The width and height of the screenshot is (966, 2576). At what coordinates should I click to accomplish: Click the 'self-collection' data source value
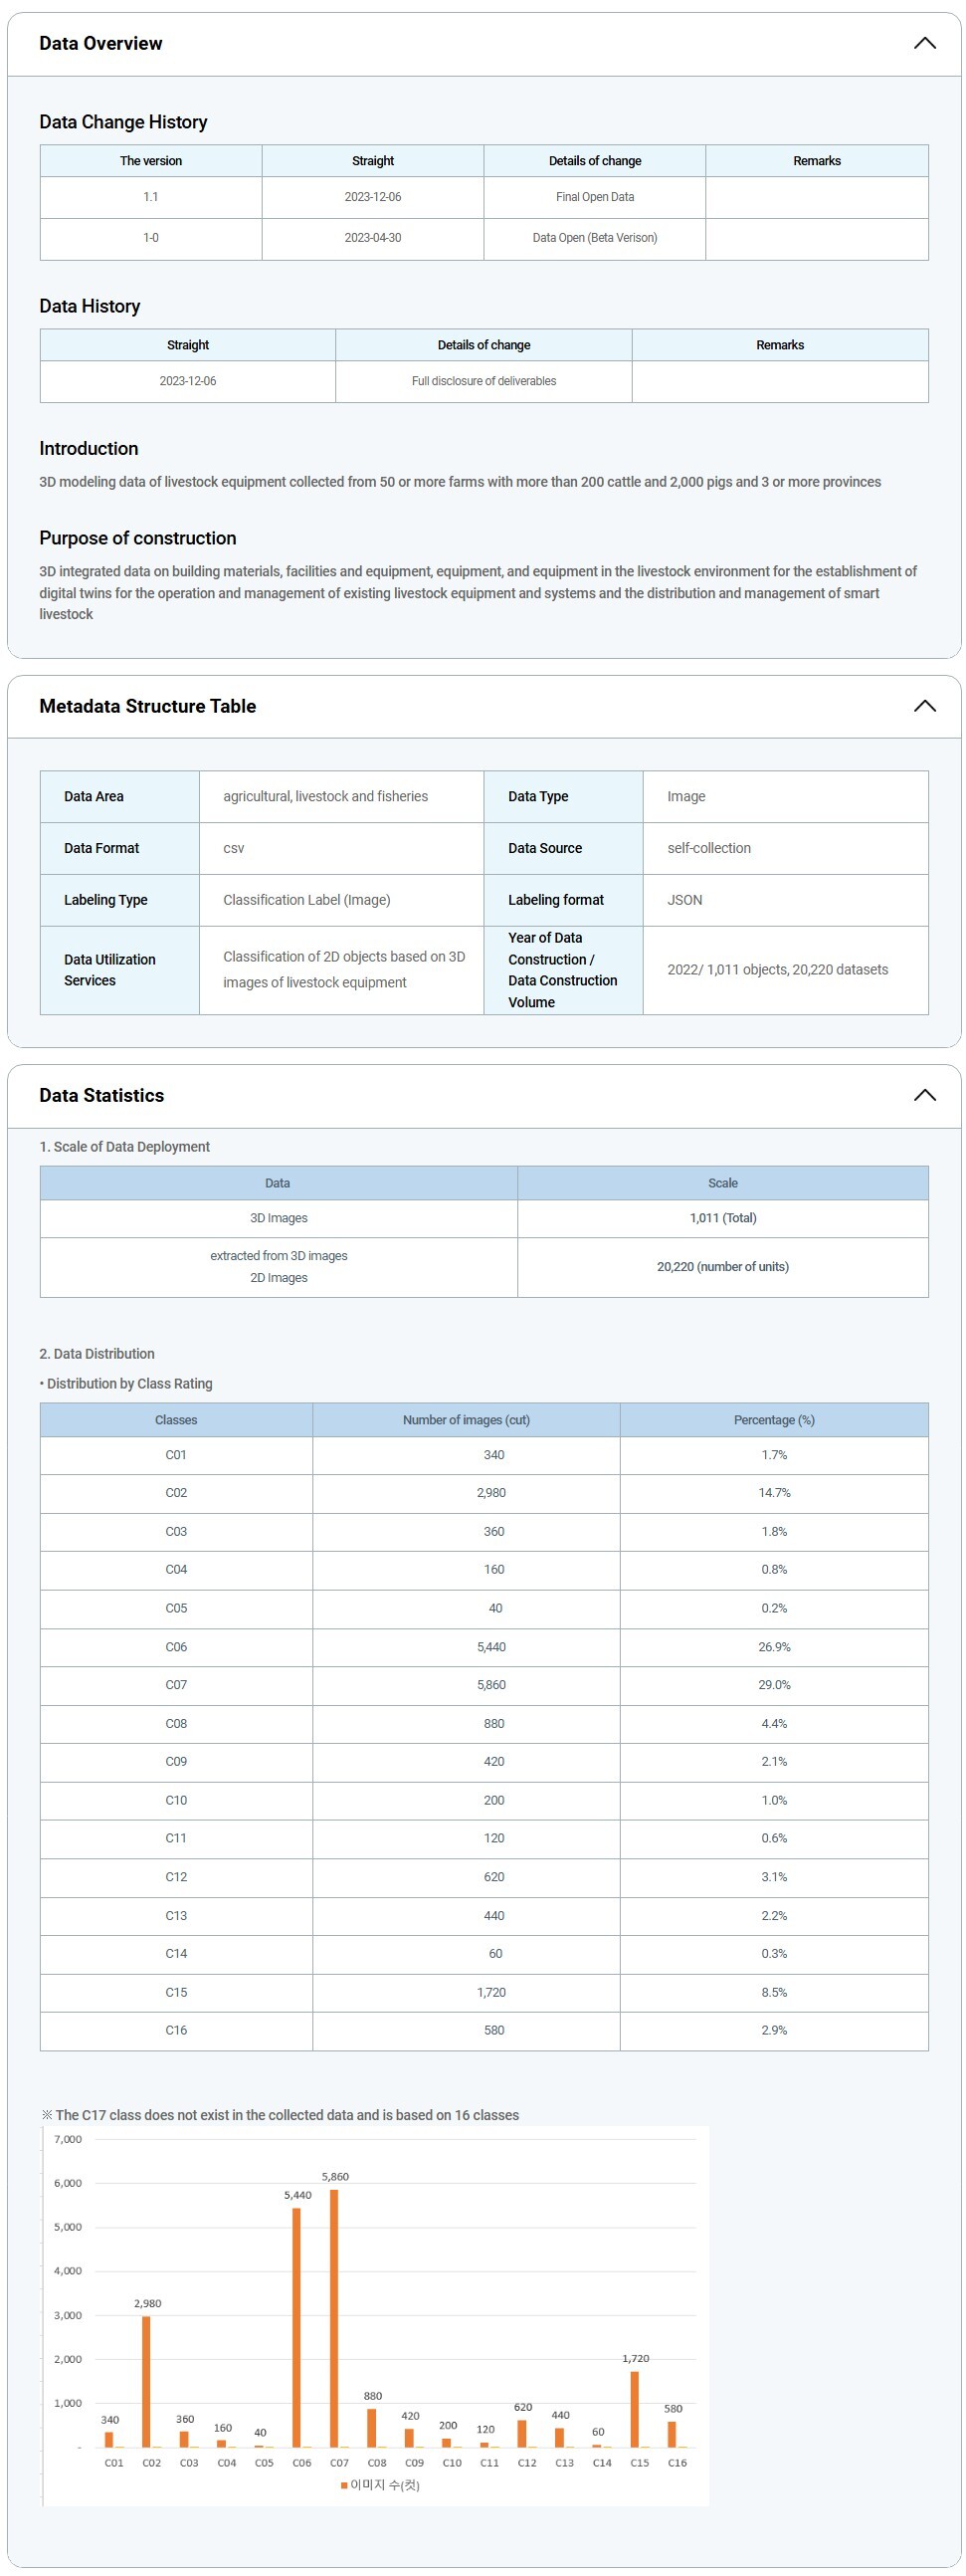coord(709,848)
